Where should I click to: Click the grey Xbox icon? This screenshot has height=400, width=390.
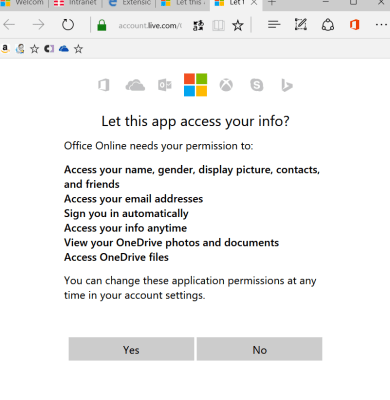click(x=226, y=85)
